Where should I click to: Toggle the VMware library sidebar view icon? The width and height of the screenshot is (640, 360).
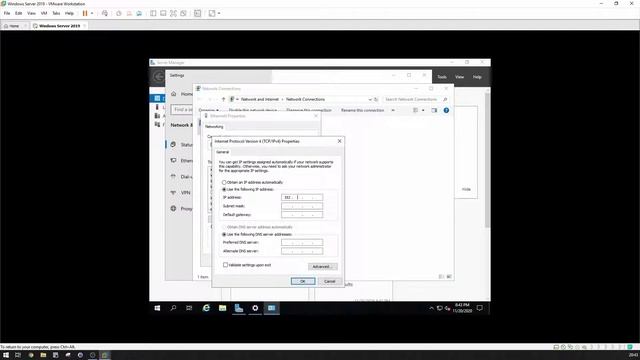(x=153, y=13)
